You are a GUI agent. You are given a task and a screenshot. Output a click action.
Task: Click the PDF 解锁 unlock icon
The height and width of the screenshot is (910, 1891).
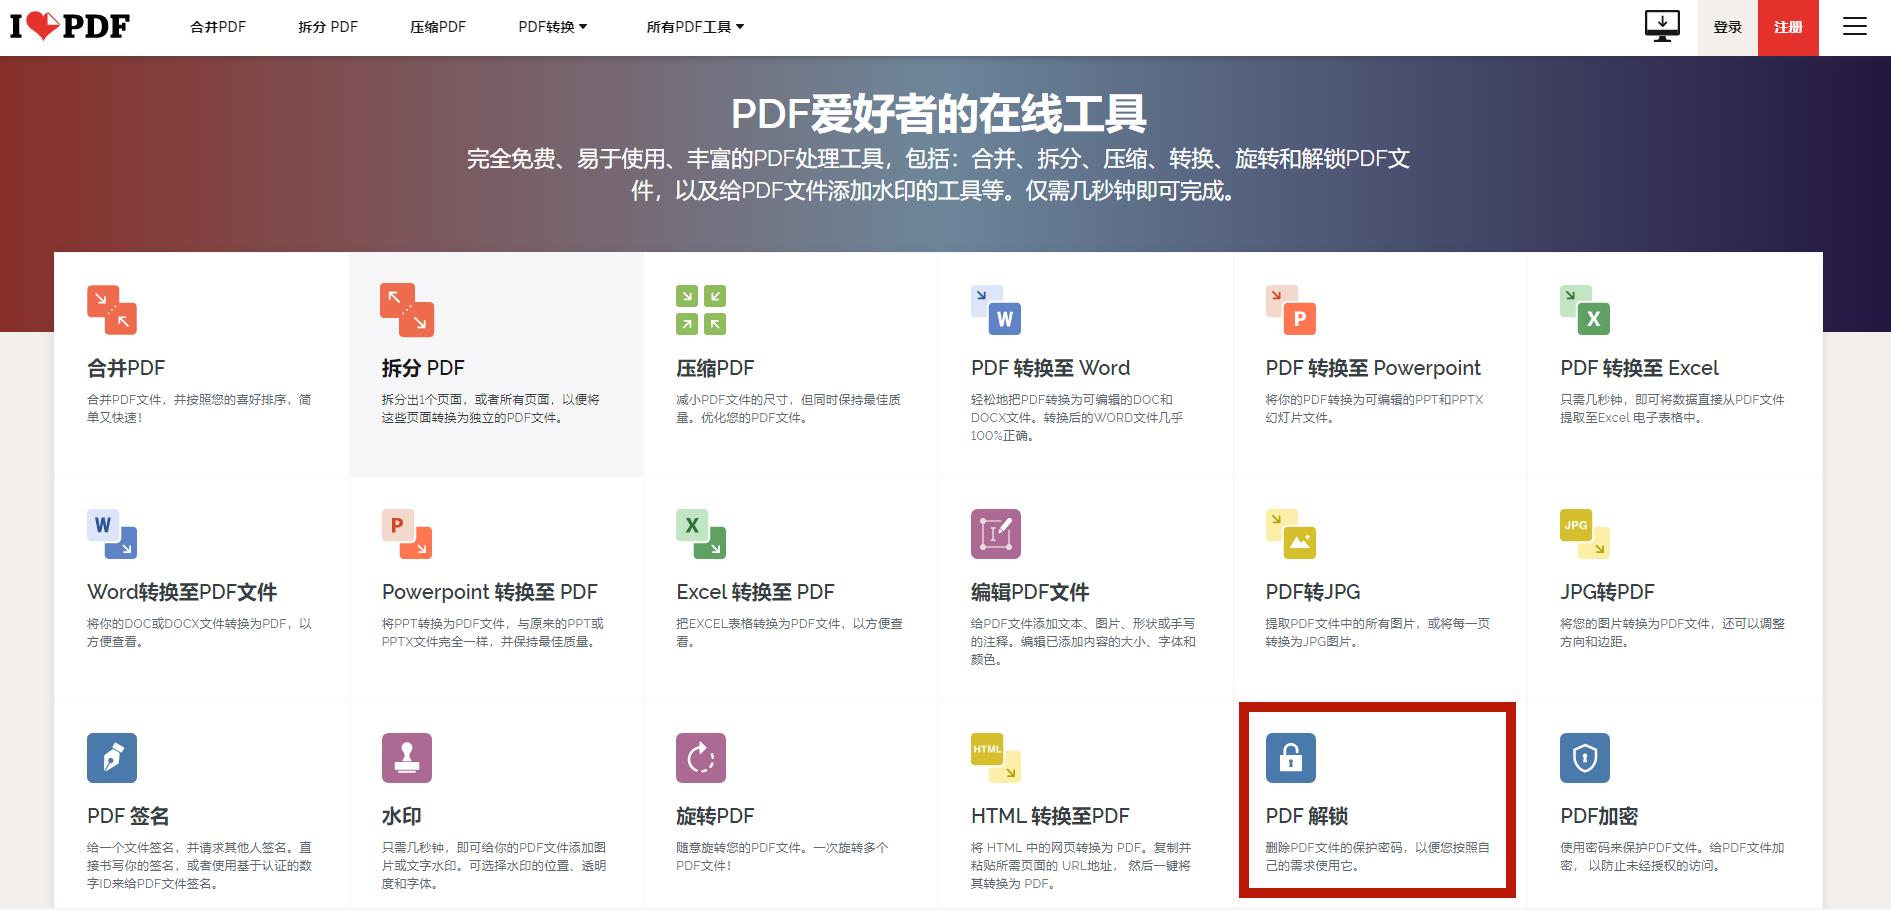tap(1291, 758)
